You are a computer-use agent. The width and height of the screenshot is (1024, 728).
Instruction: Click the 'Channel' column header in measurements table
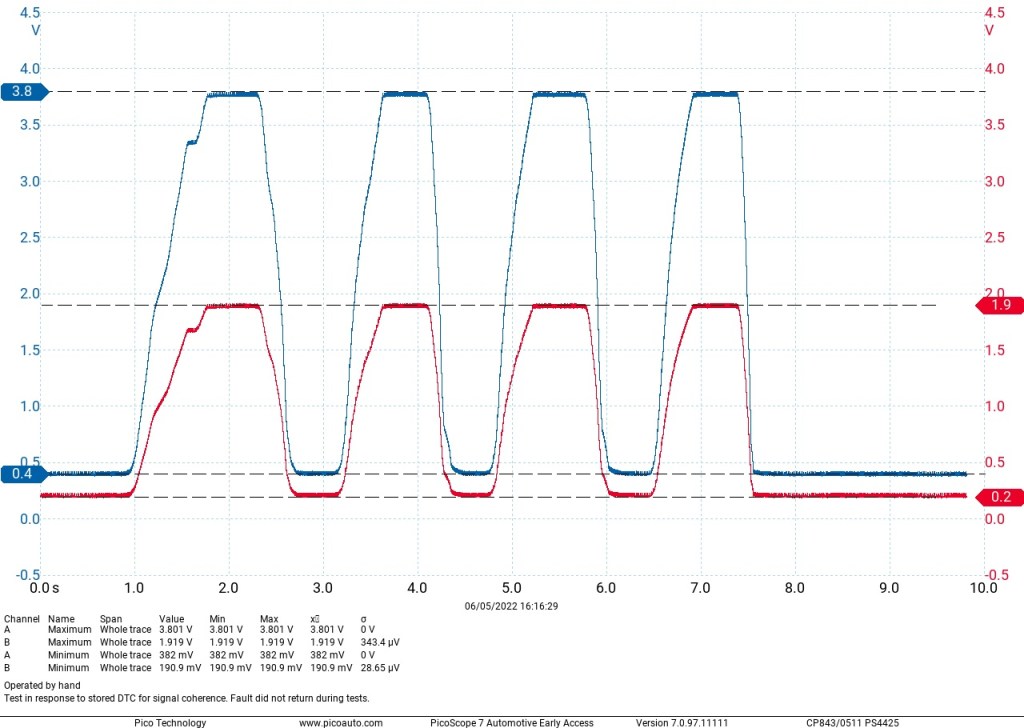[x=21, y=619]
